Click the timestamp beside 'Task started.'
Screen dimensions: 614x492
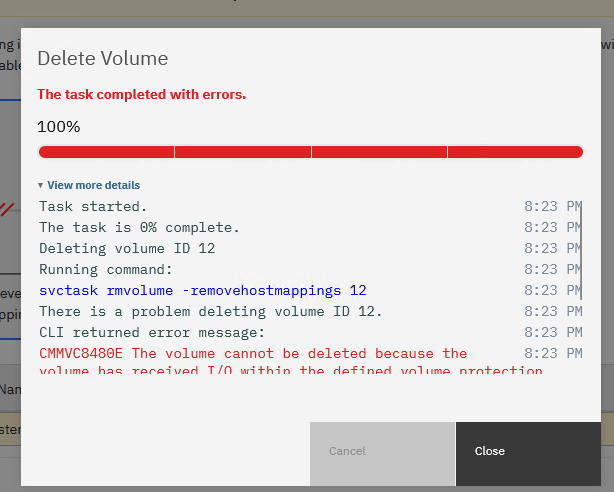[x=551, y=206]
